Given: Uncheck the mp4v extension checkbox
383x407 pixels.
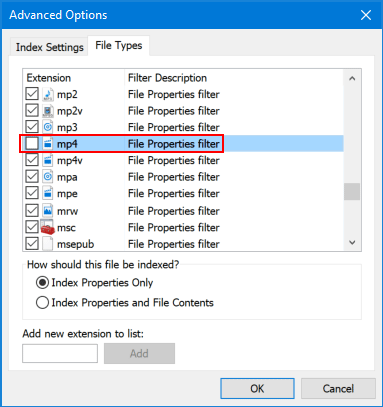Looking at the screenshot, I should (32, 160).
